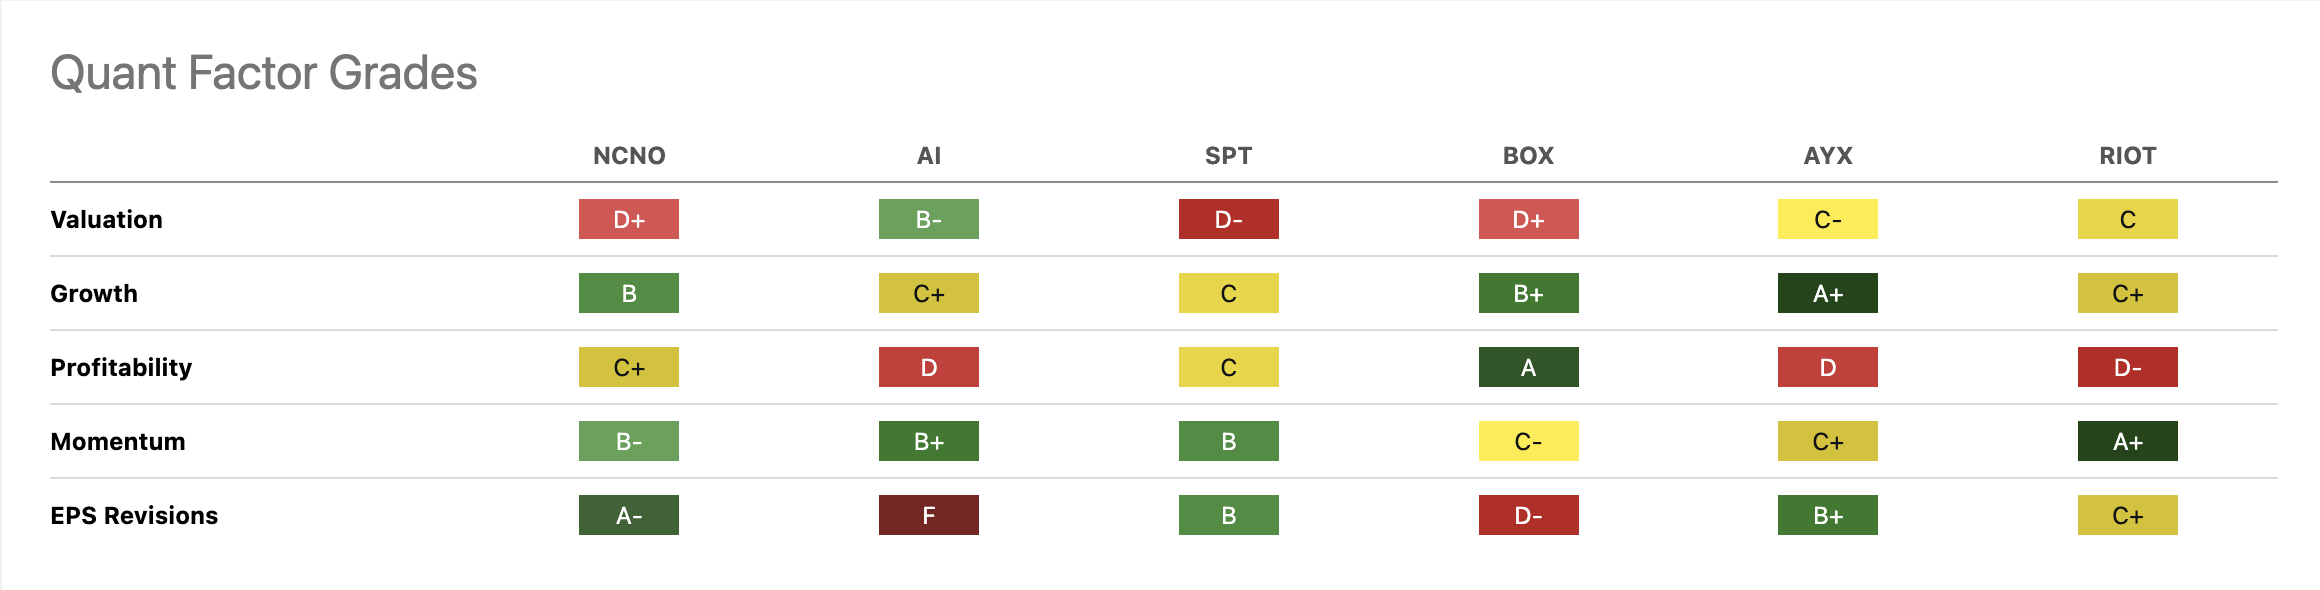Select the Momentum row label

[118, 442]
